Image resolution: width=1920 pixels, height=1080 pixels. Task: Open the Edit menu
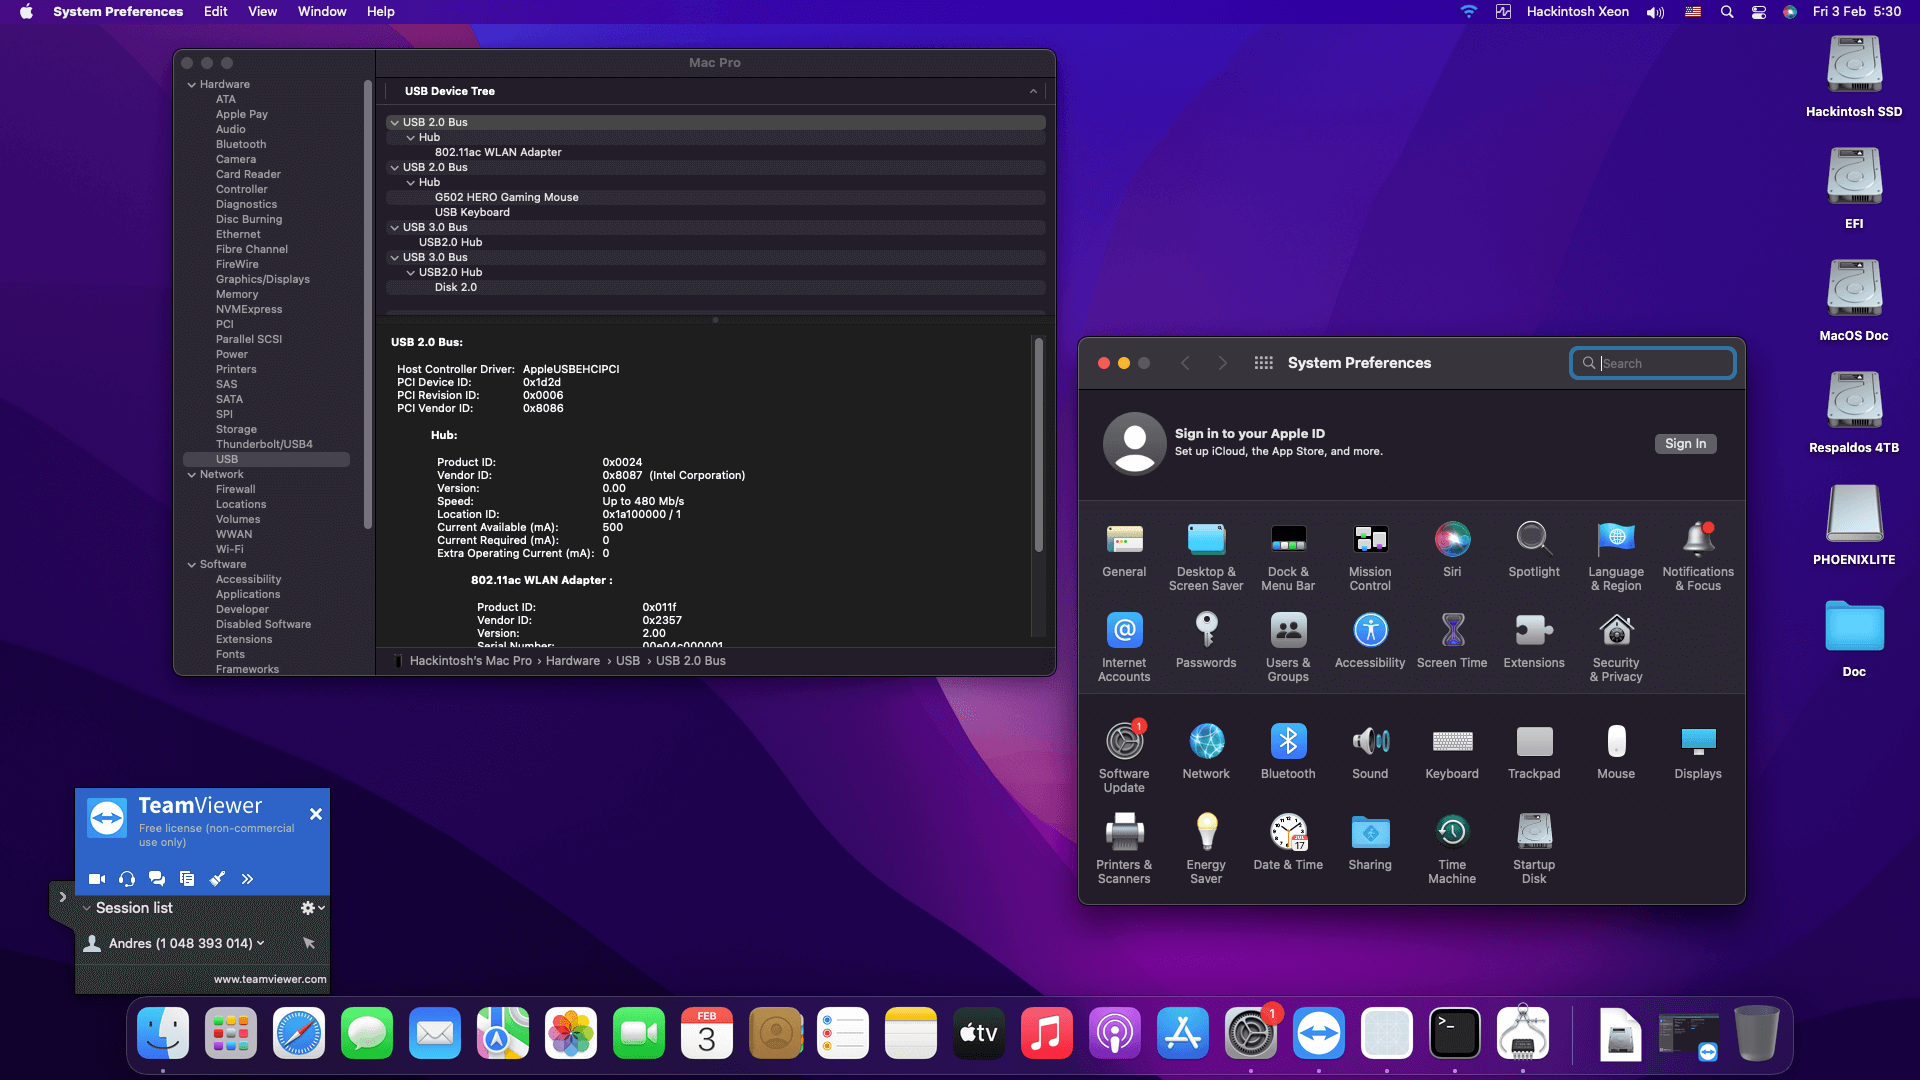(215, 12)
